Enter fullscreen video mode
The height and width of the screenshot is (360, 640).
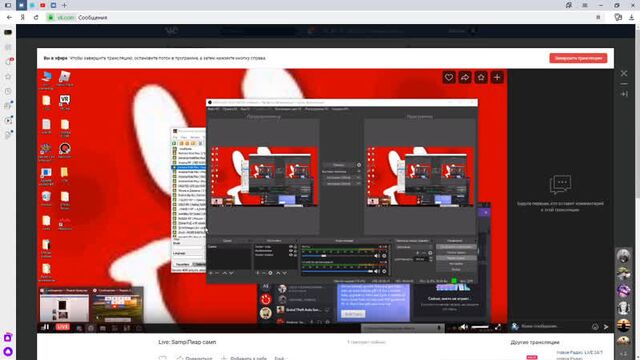point(498,327)
